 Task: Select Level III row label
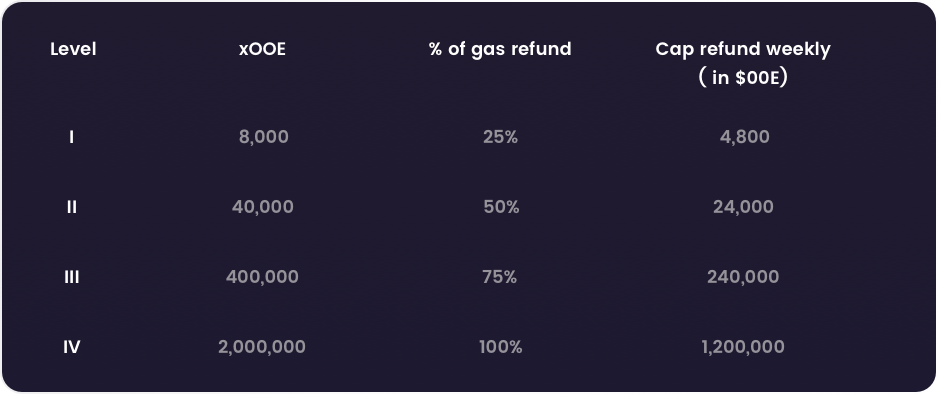pyautogui.click(x=72, y=277)
